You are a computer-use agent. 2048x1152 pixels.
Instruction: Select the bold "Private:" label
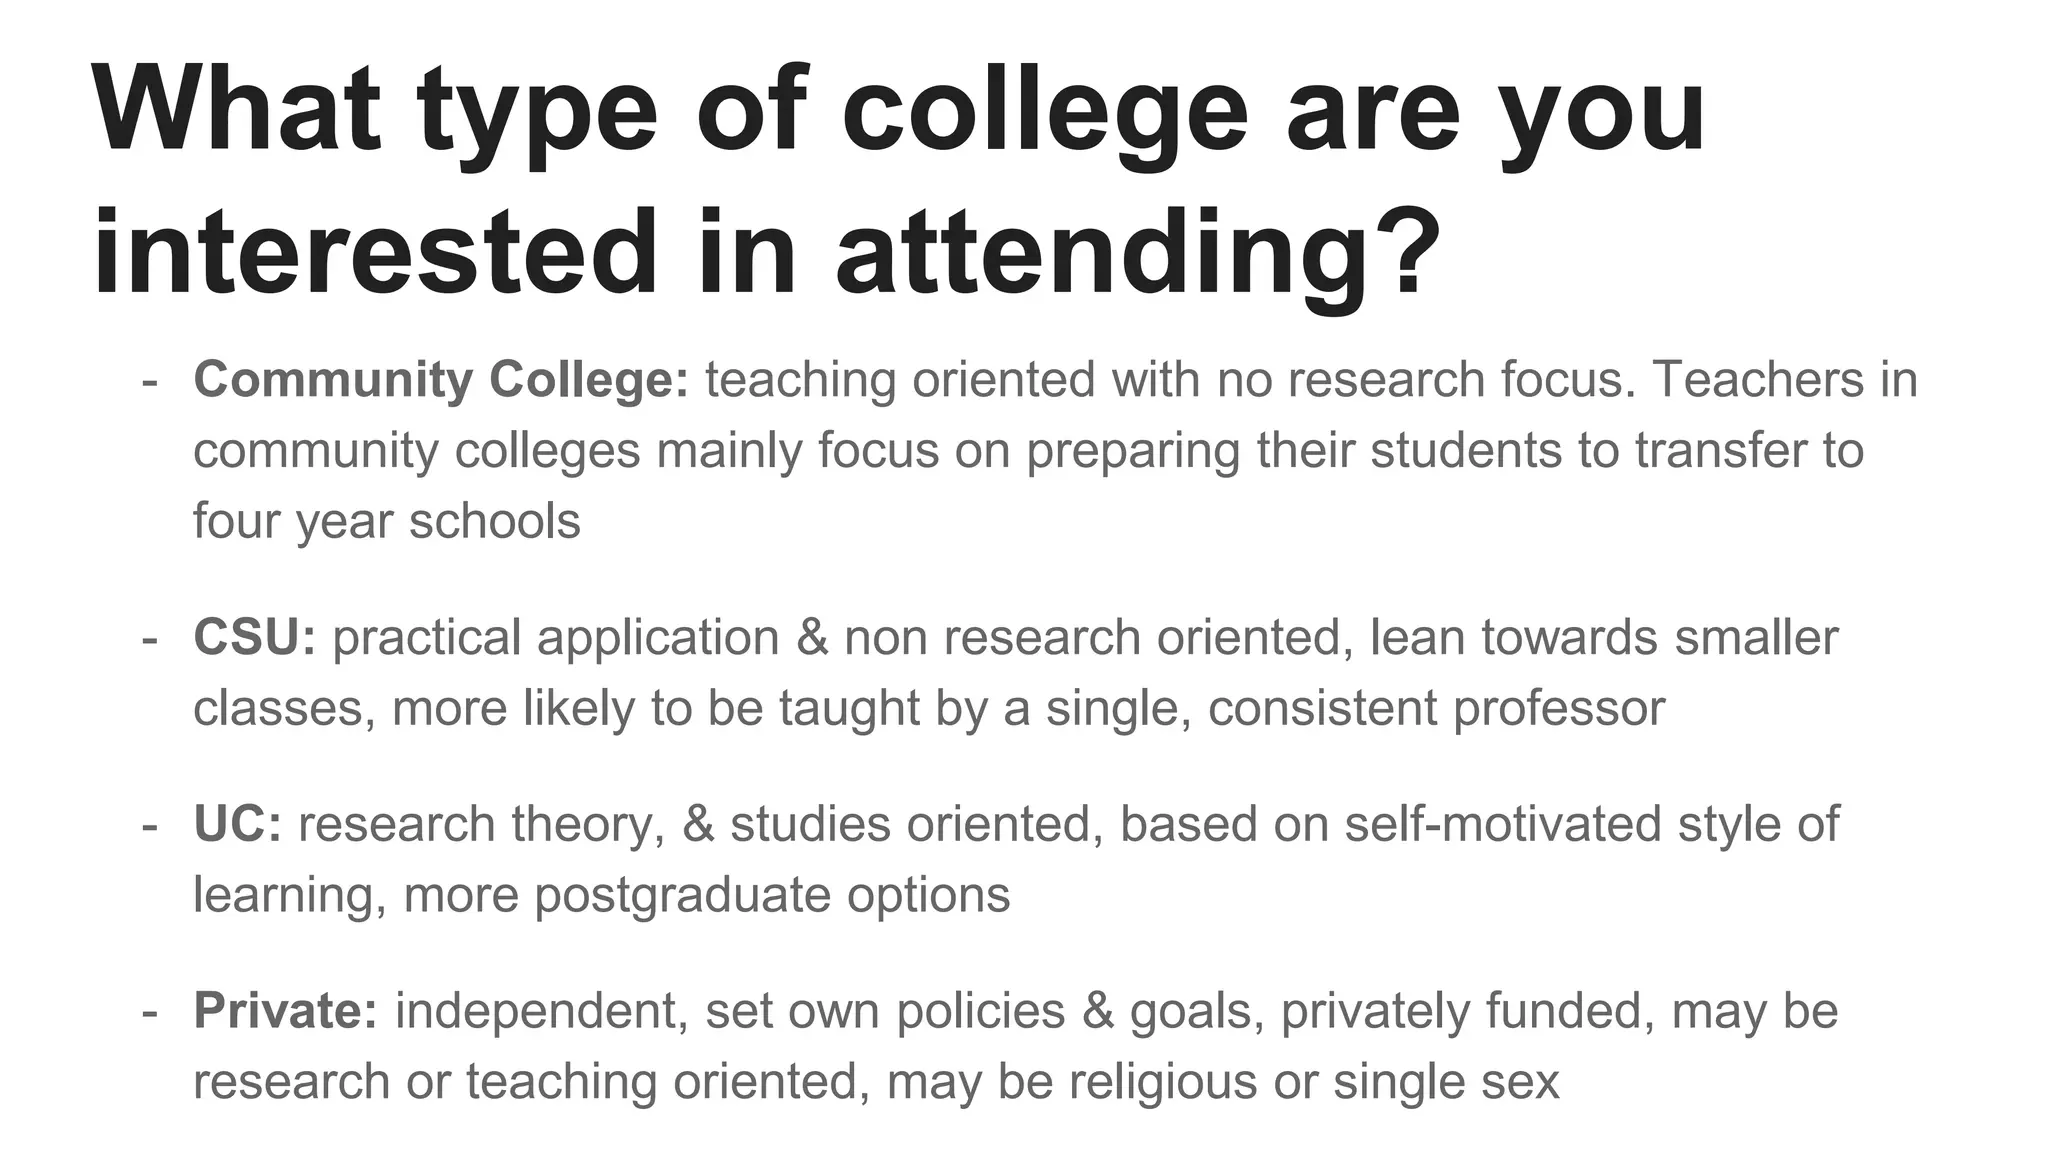click(286, 1011)
